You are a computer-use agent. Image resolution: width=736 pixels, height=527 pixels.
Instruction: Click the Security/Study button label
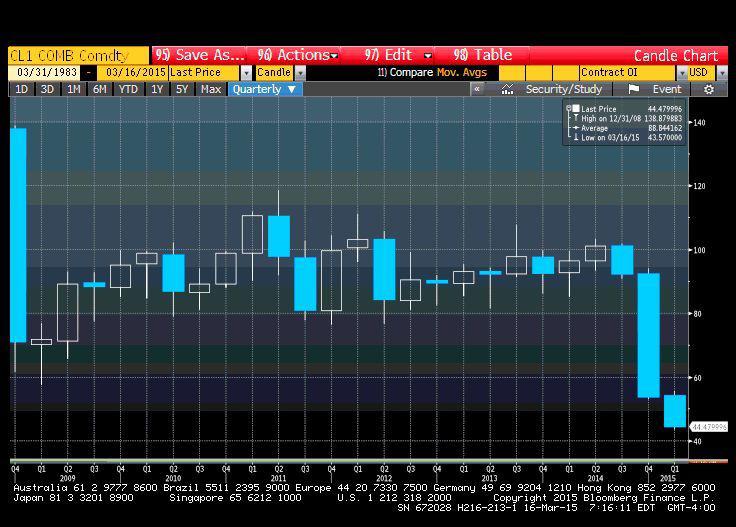point(564,89)
